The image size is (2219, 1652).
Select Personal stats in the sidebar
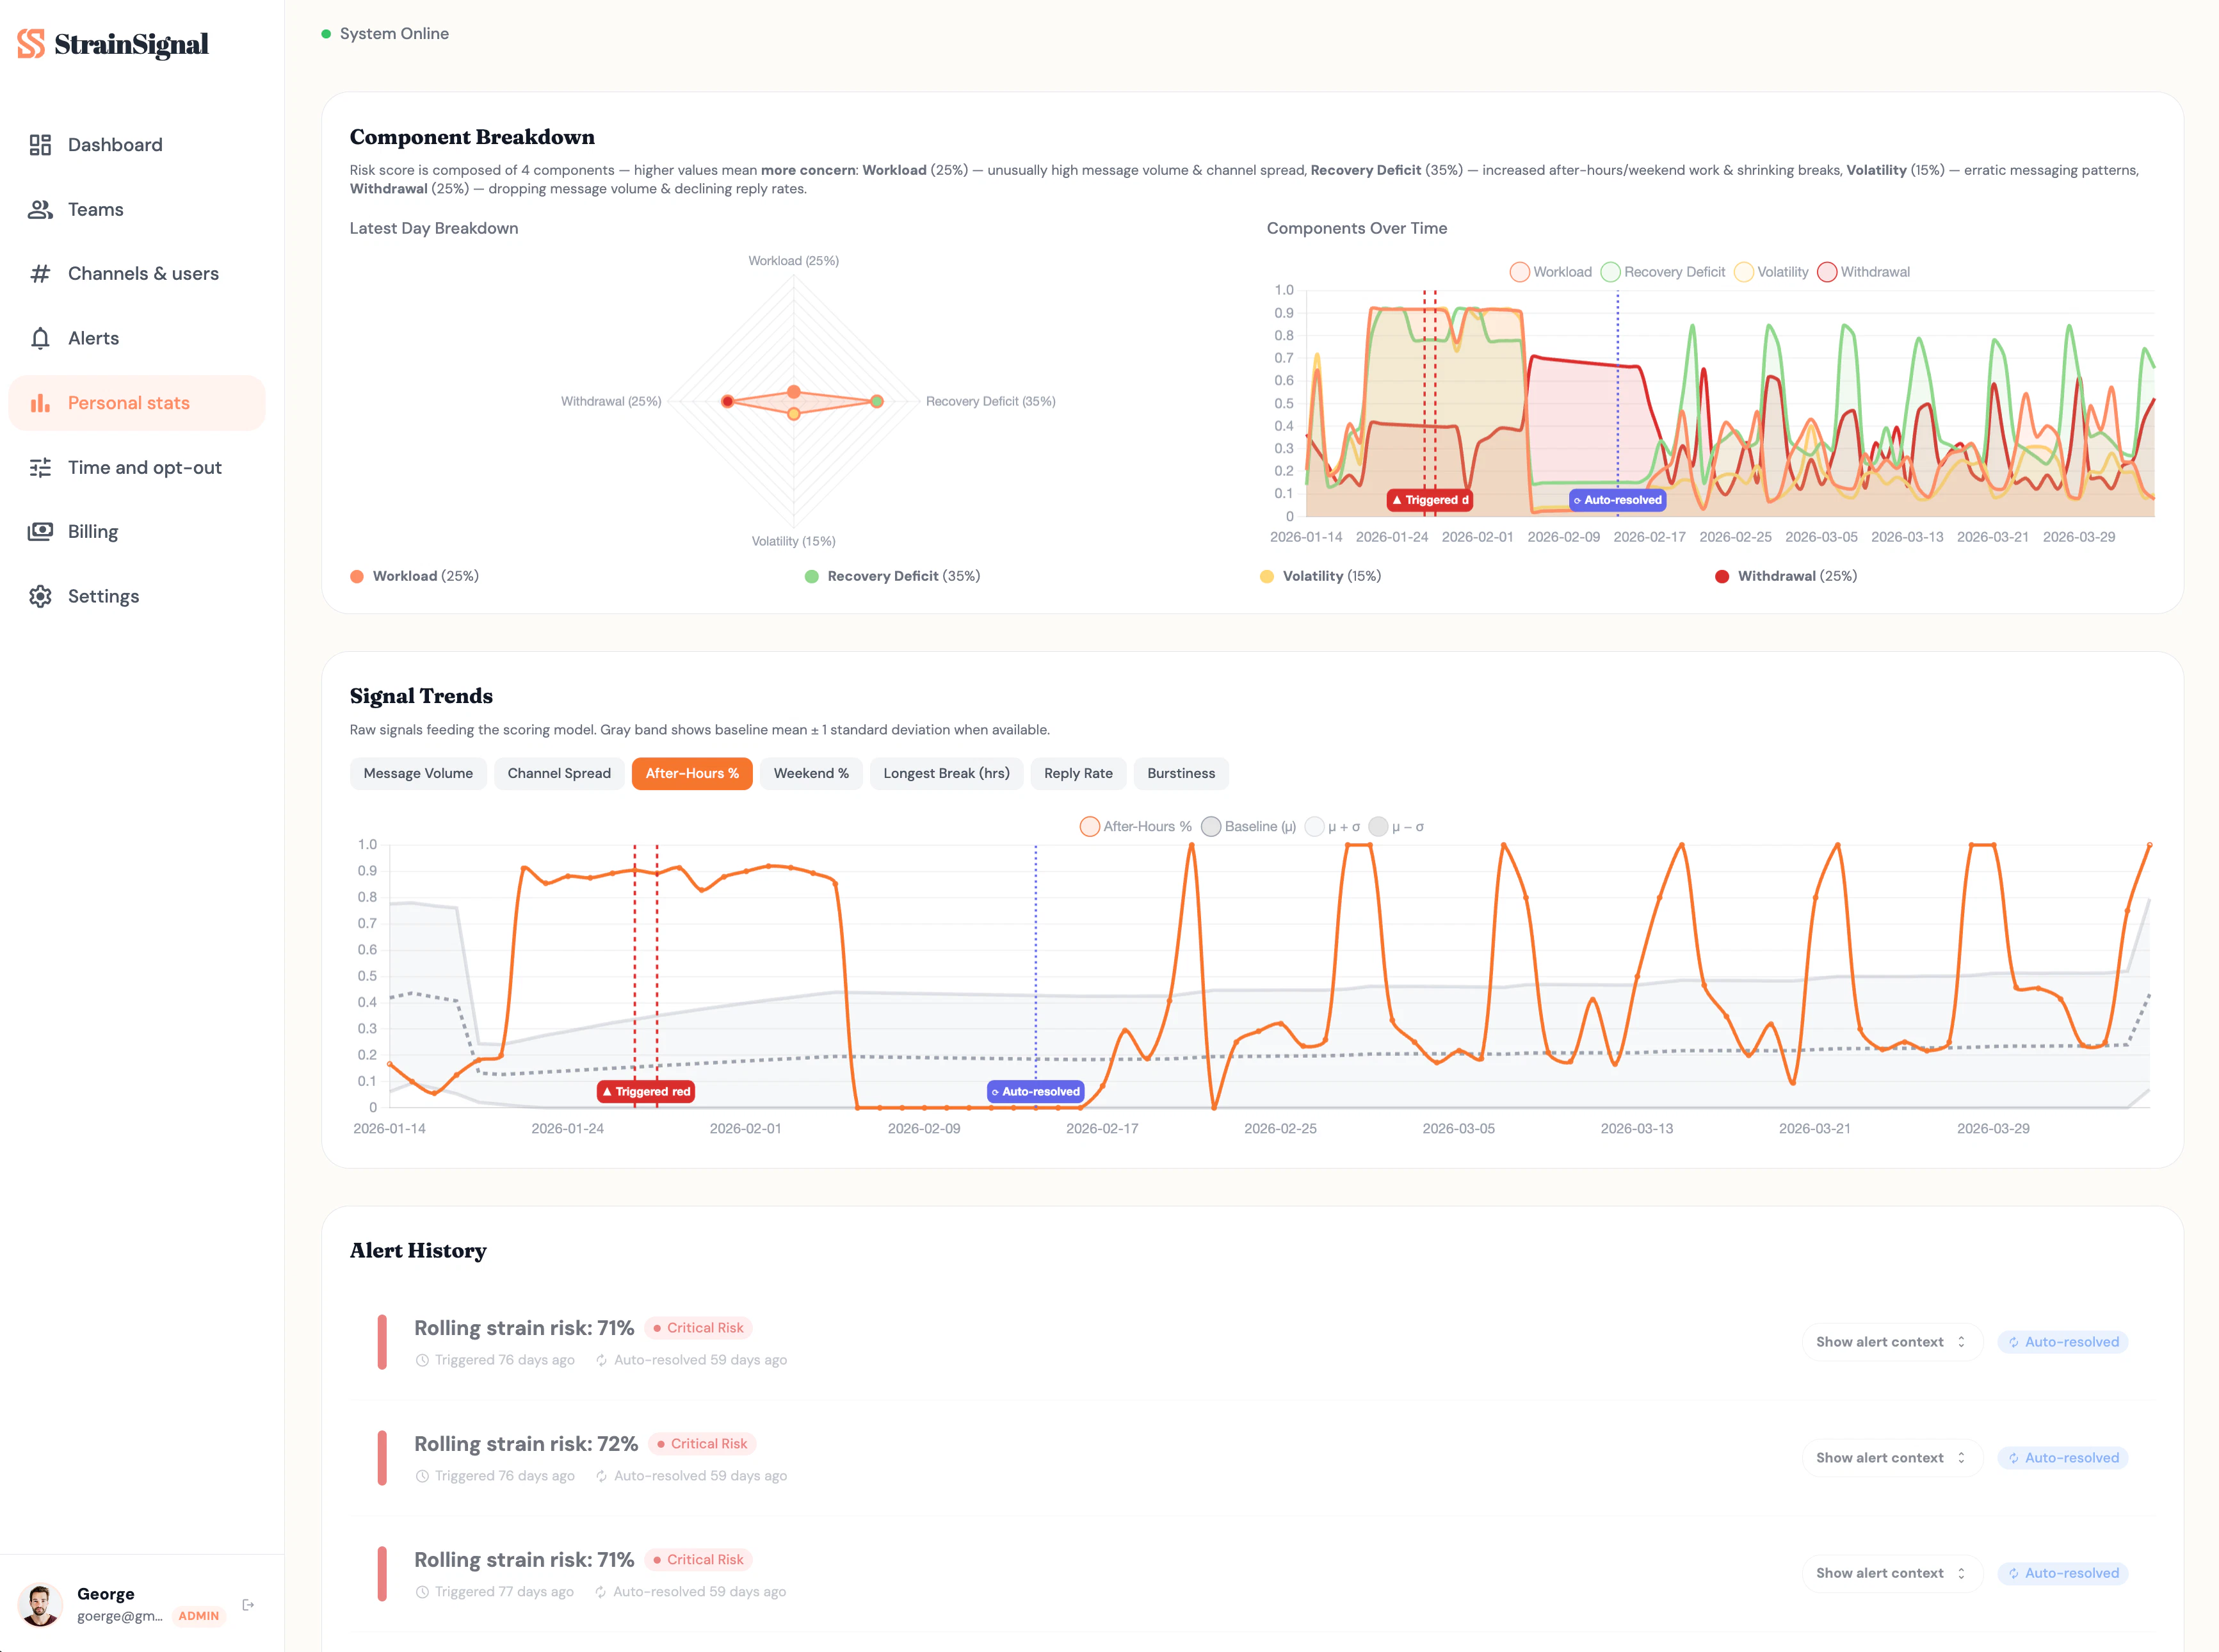(x=128, y=402)
